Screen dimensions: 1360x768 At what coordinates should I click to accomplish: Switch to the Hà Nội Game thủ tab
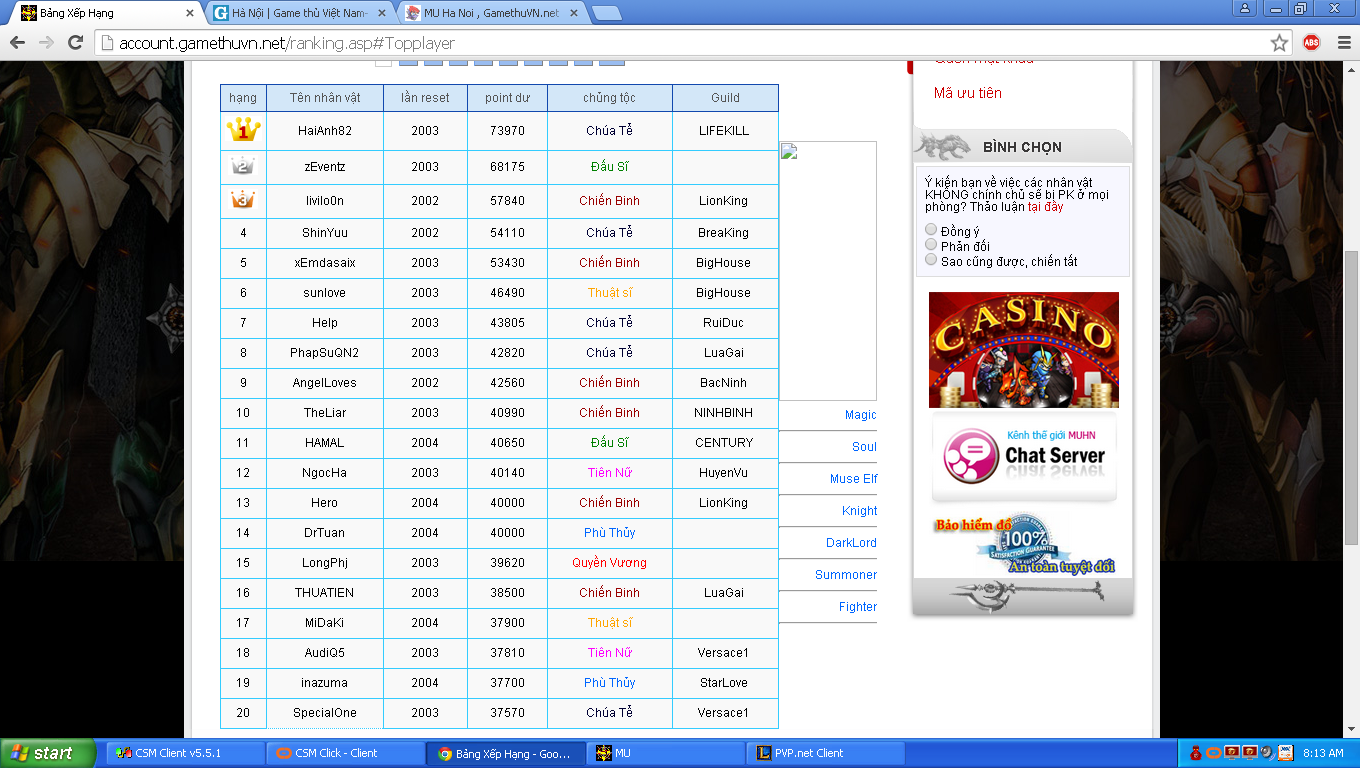point(299,13)
